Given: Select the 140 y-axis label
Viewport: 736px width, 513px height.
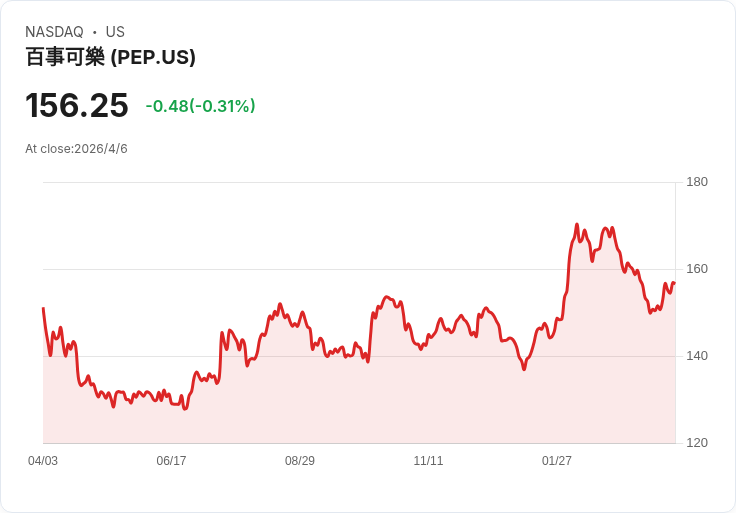Looking at the screenshot, I should [x=696, y=356].
